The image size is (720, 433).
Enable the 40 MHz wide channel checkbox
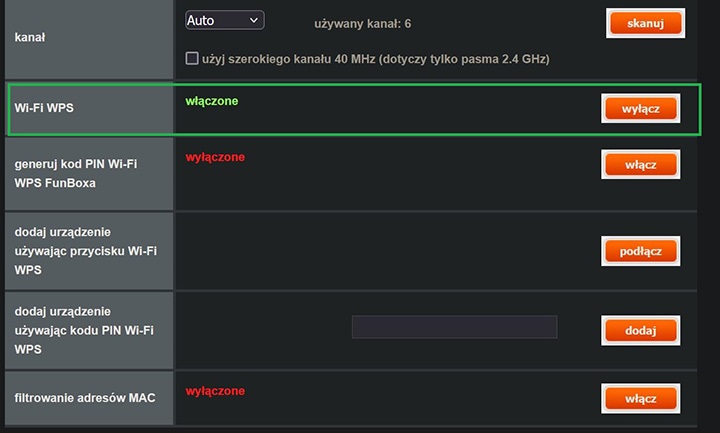tap(193, 59)
